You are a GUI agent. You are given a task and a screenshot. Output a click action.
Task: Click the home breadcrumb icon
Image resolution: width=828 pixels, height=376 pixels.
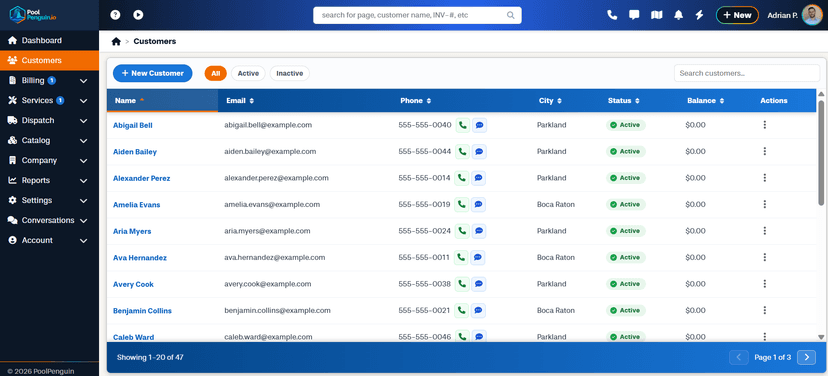pos(116,41)
